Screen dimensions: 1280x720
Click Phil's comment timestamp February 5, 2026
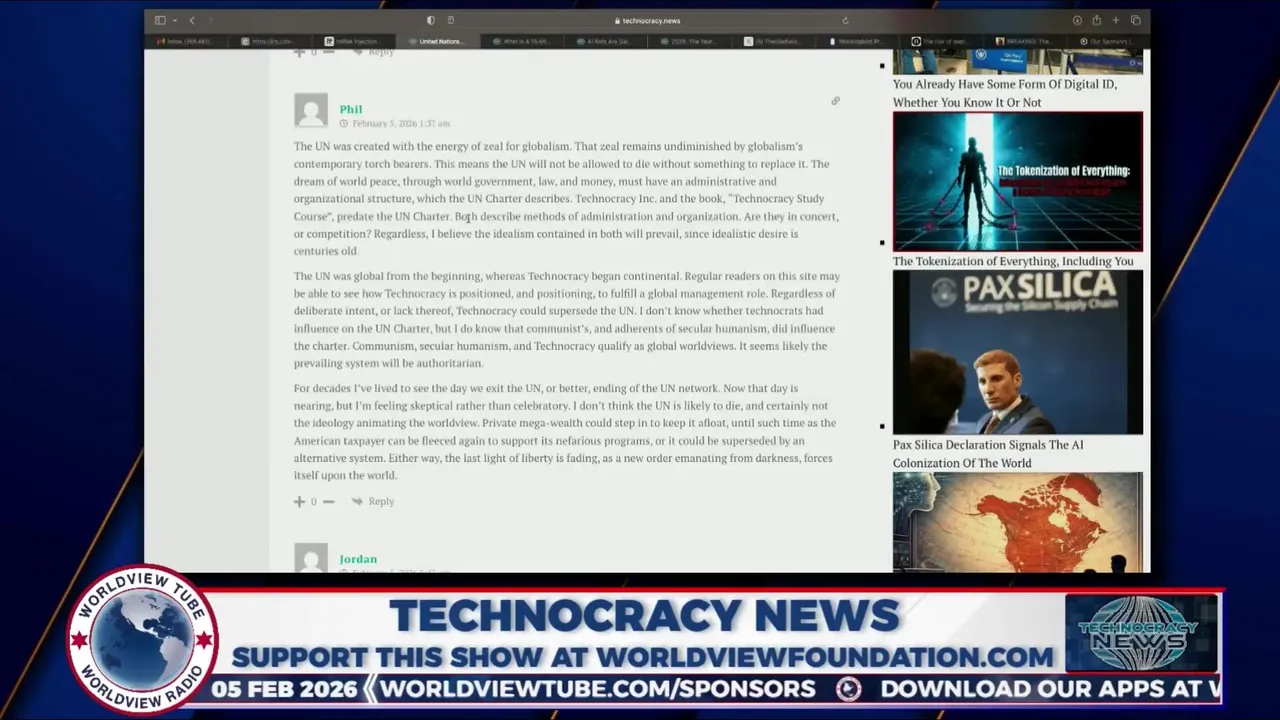point(400,123)
